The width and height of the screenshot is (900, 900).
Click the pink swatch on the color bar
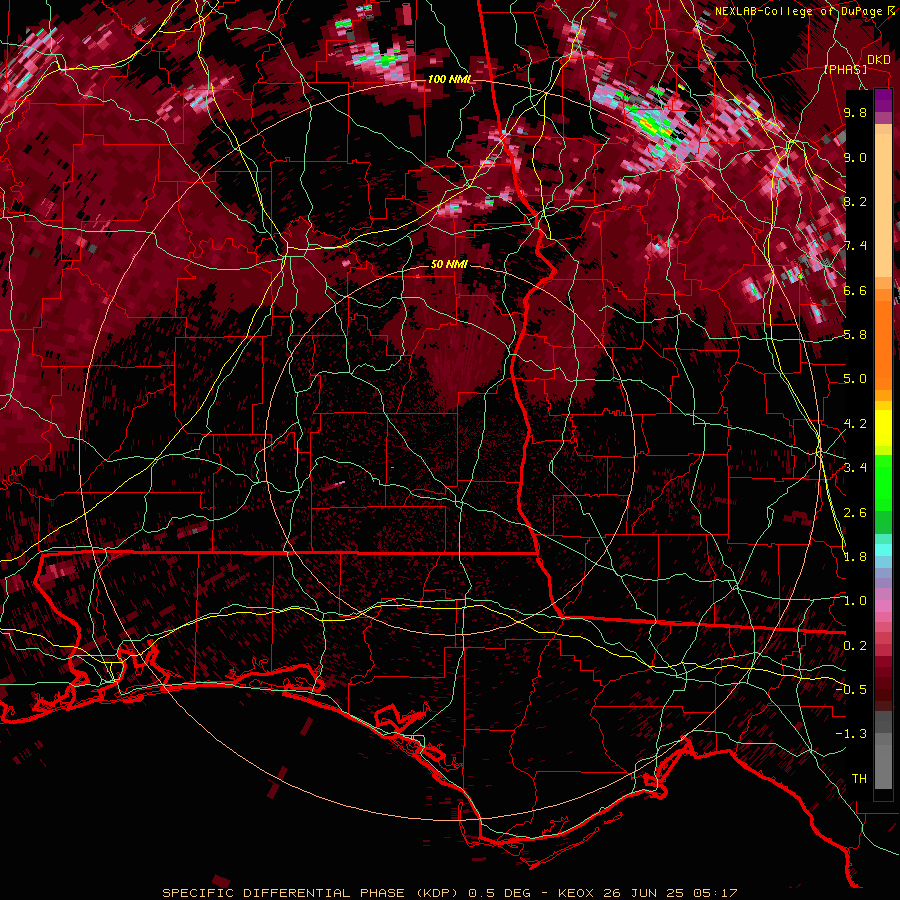883,605
